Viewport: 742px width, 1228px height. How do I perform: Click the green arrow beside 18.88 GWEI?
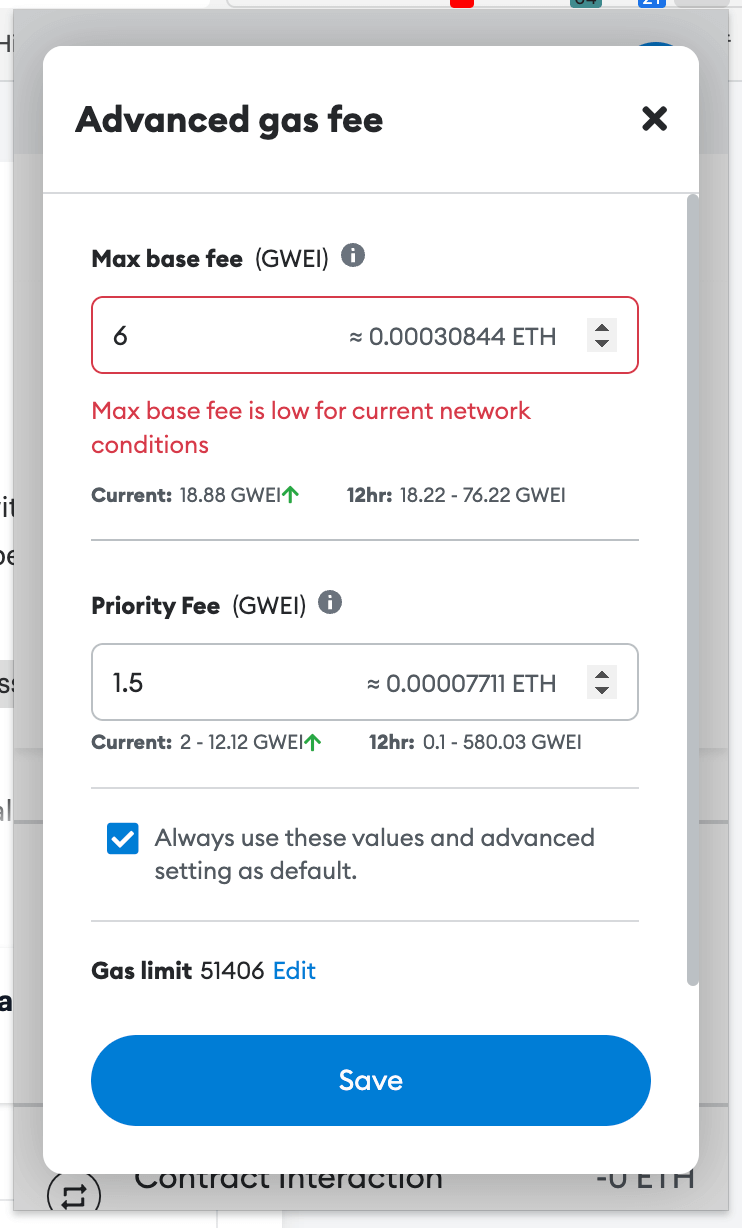[x=291, y=494]
